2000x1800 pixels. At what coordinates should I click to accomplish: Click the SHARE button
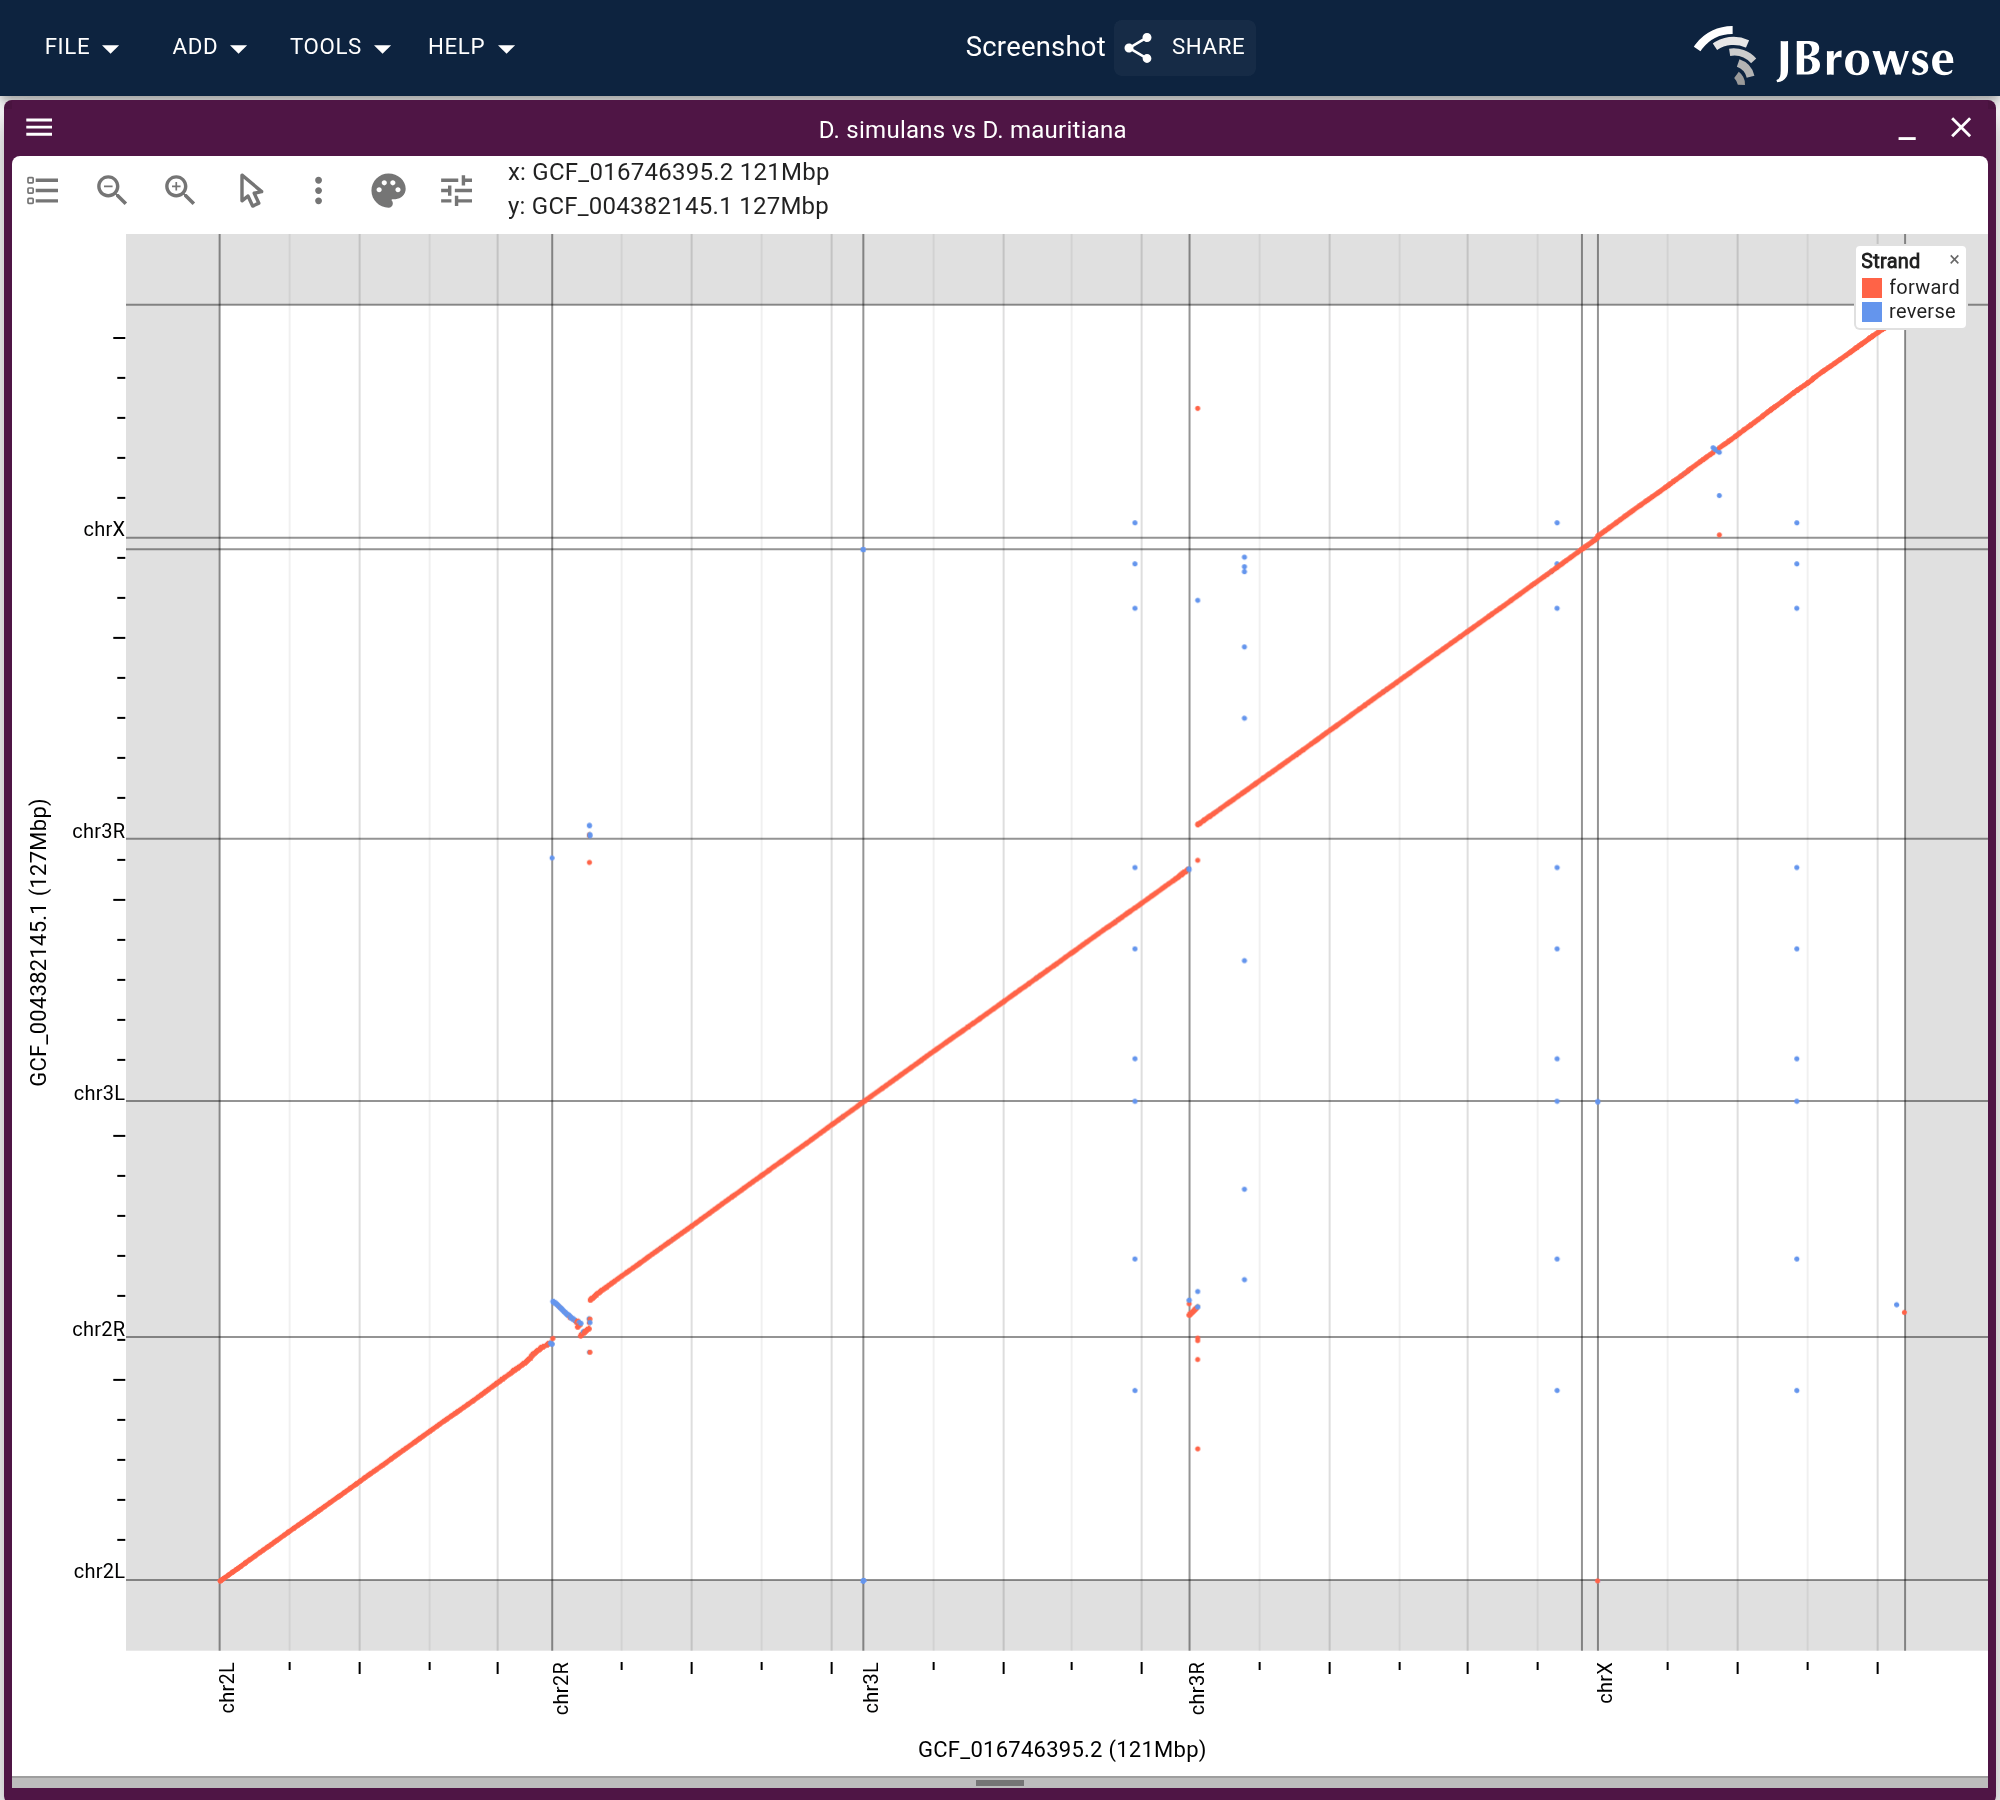coord(1185,47)
